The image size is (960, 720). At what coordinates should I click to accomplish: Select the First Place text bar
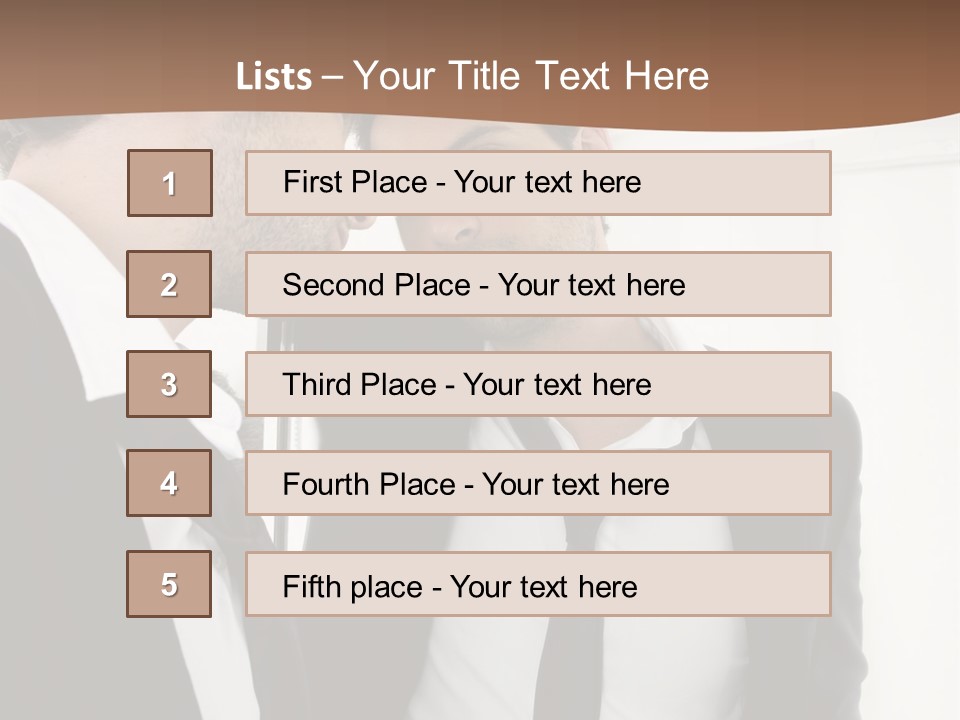(x=538, y=183)
